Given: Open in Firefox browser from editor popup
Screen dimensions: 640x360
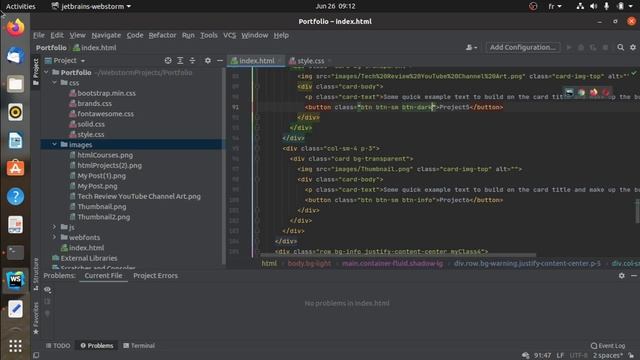Looking at the screenshot, I should tap(593, 92).
